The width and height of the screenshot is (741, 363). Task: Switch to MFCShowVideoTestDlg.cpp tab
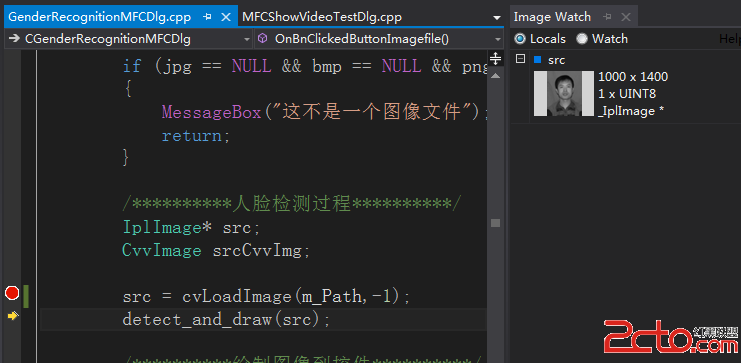322,17
